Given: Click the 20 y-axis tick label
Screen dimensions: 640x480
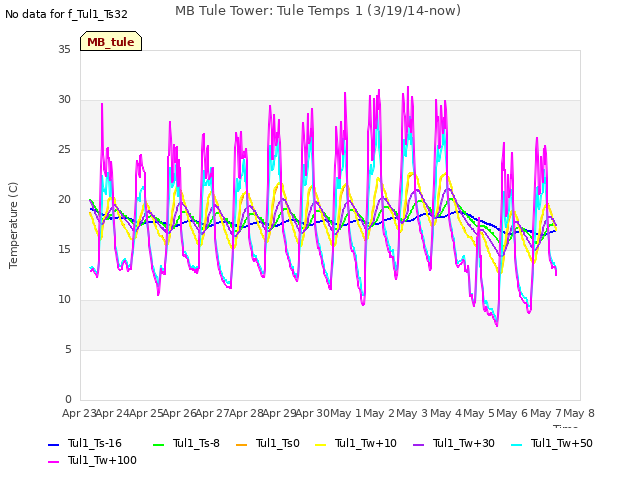Looking at the screenshot, I should (64, 200).
